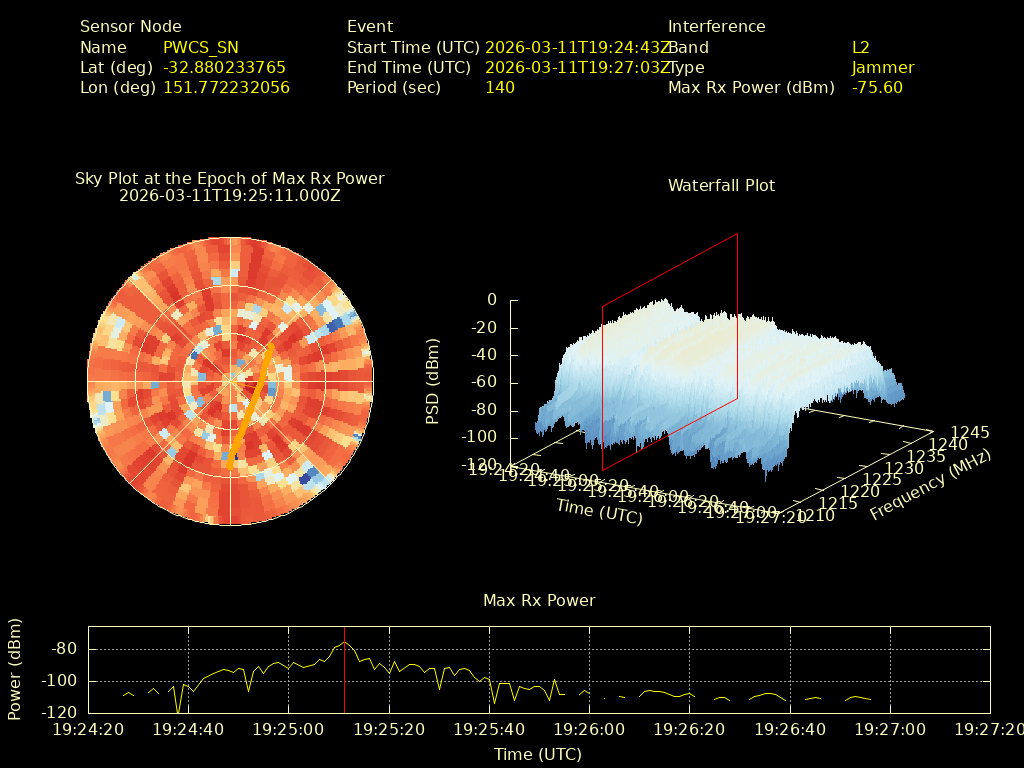Screen dimensions: 1024x768
Task: Click the 19:26:00 tick label on bottom time axis
Action: pyautogui.click(x=590, y=730)
